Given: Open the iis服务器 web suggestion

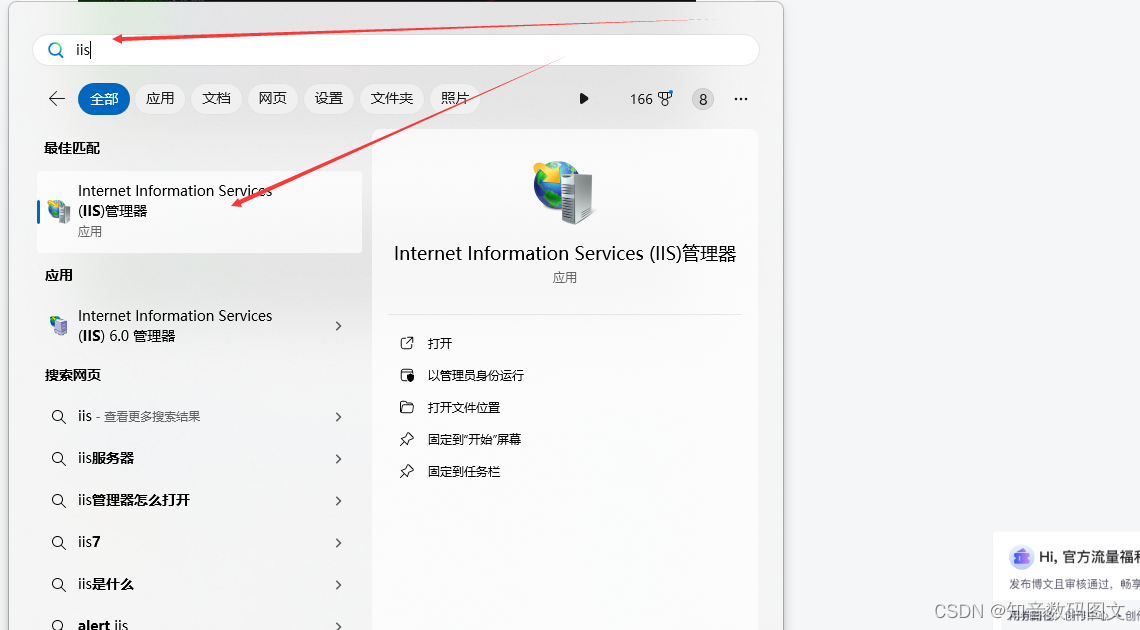Looking at the screenshot, I should click(x=199, y=459).
